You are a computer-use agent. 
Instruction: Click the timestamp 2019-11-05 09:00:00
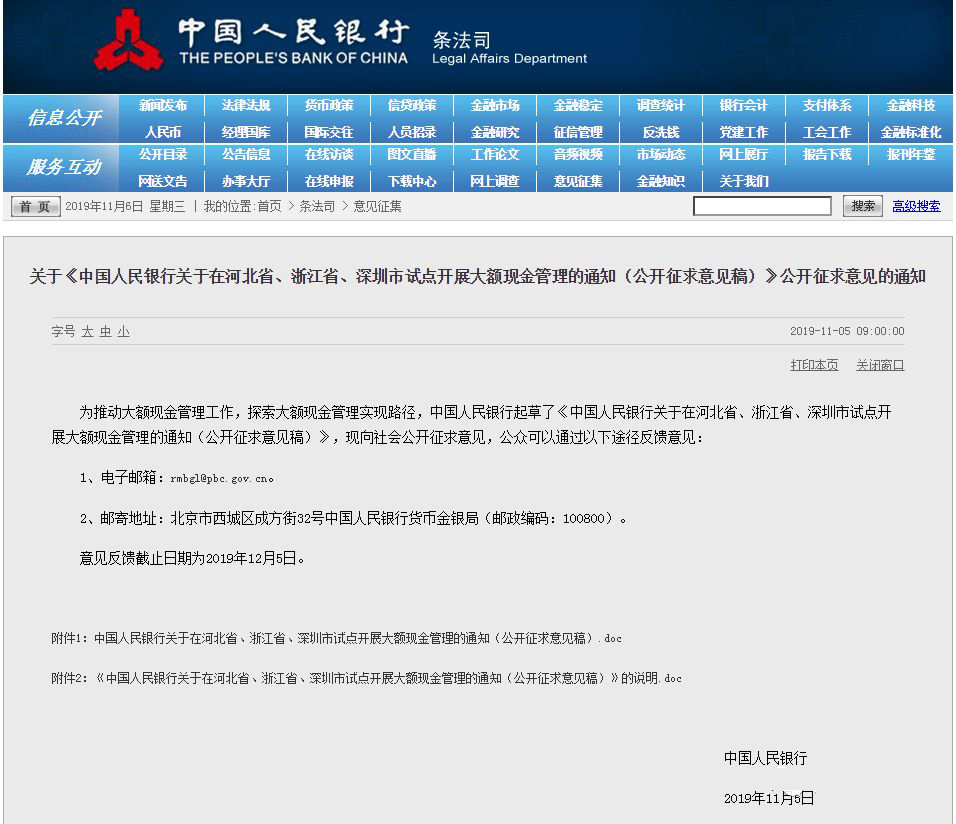click(x=847, y=331)
